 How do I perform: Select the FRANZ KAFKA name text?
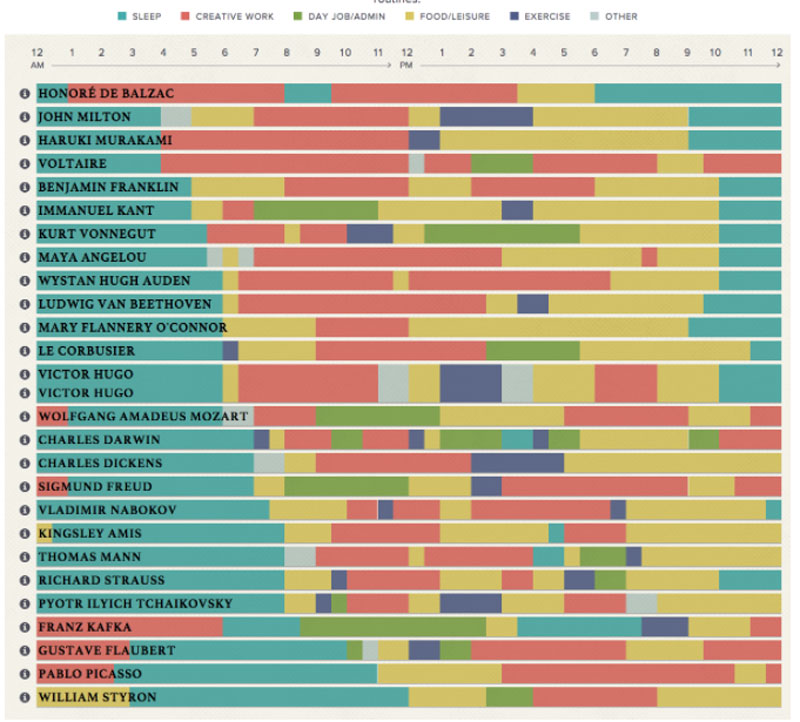click(85, 628)
